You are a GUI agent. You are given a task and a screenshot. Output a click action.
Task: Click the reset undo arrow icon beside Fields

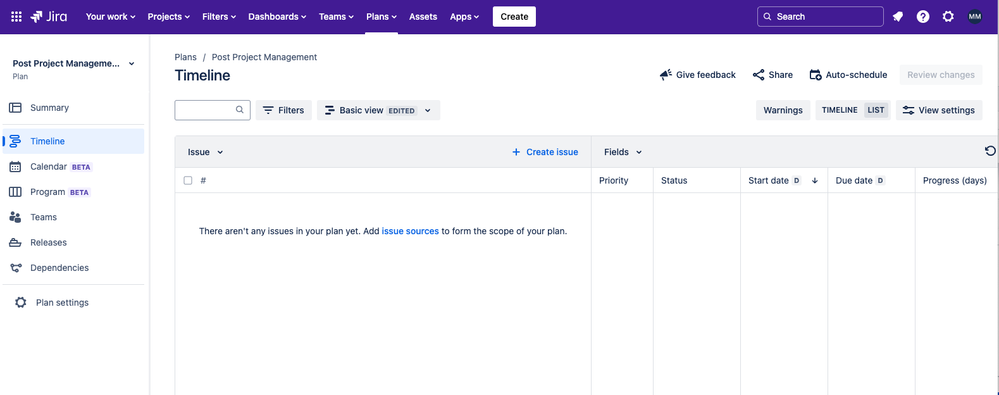[x=990, y=151]
